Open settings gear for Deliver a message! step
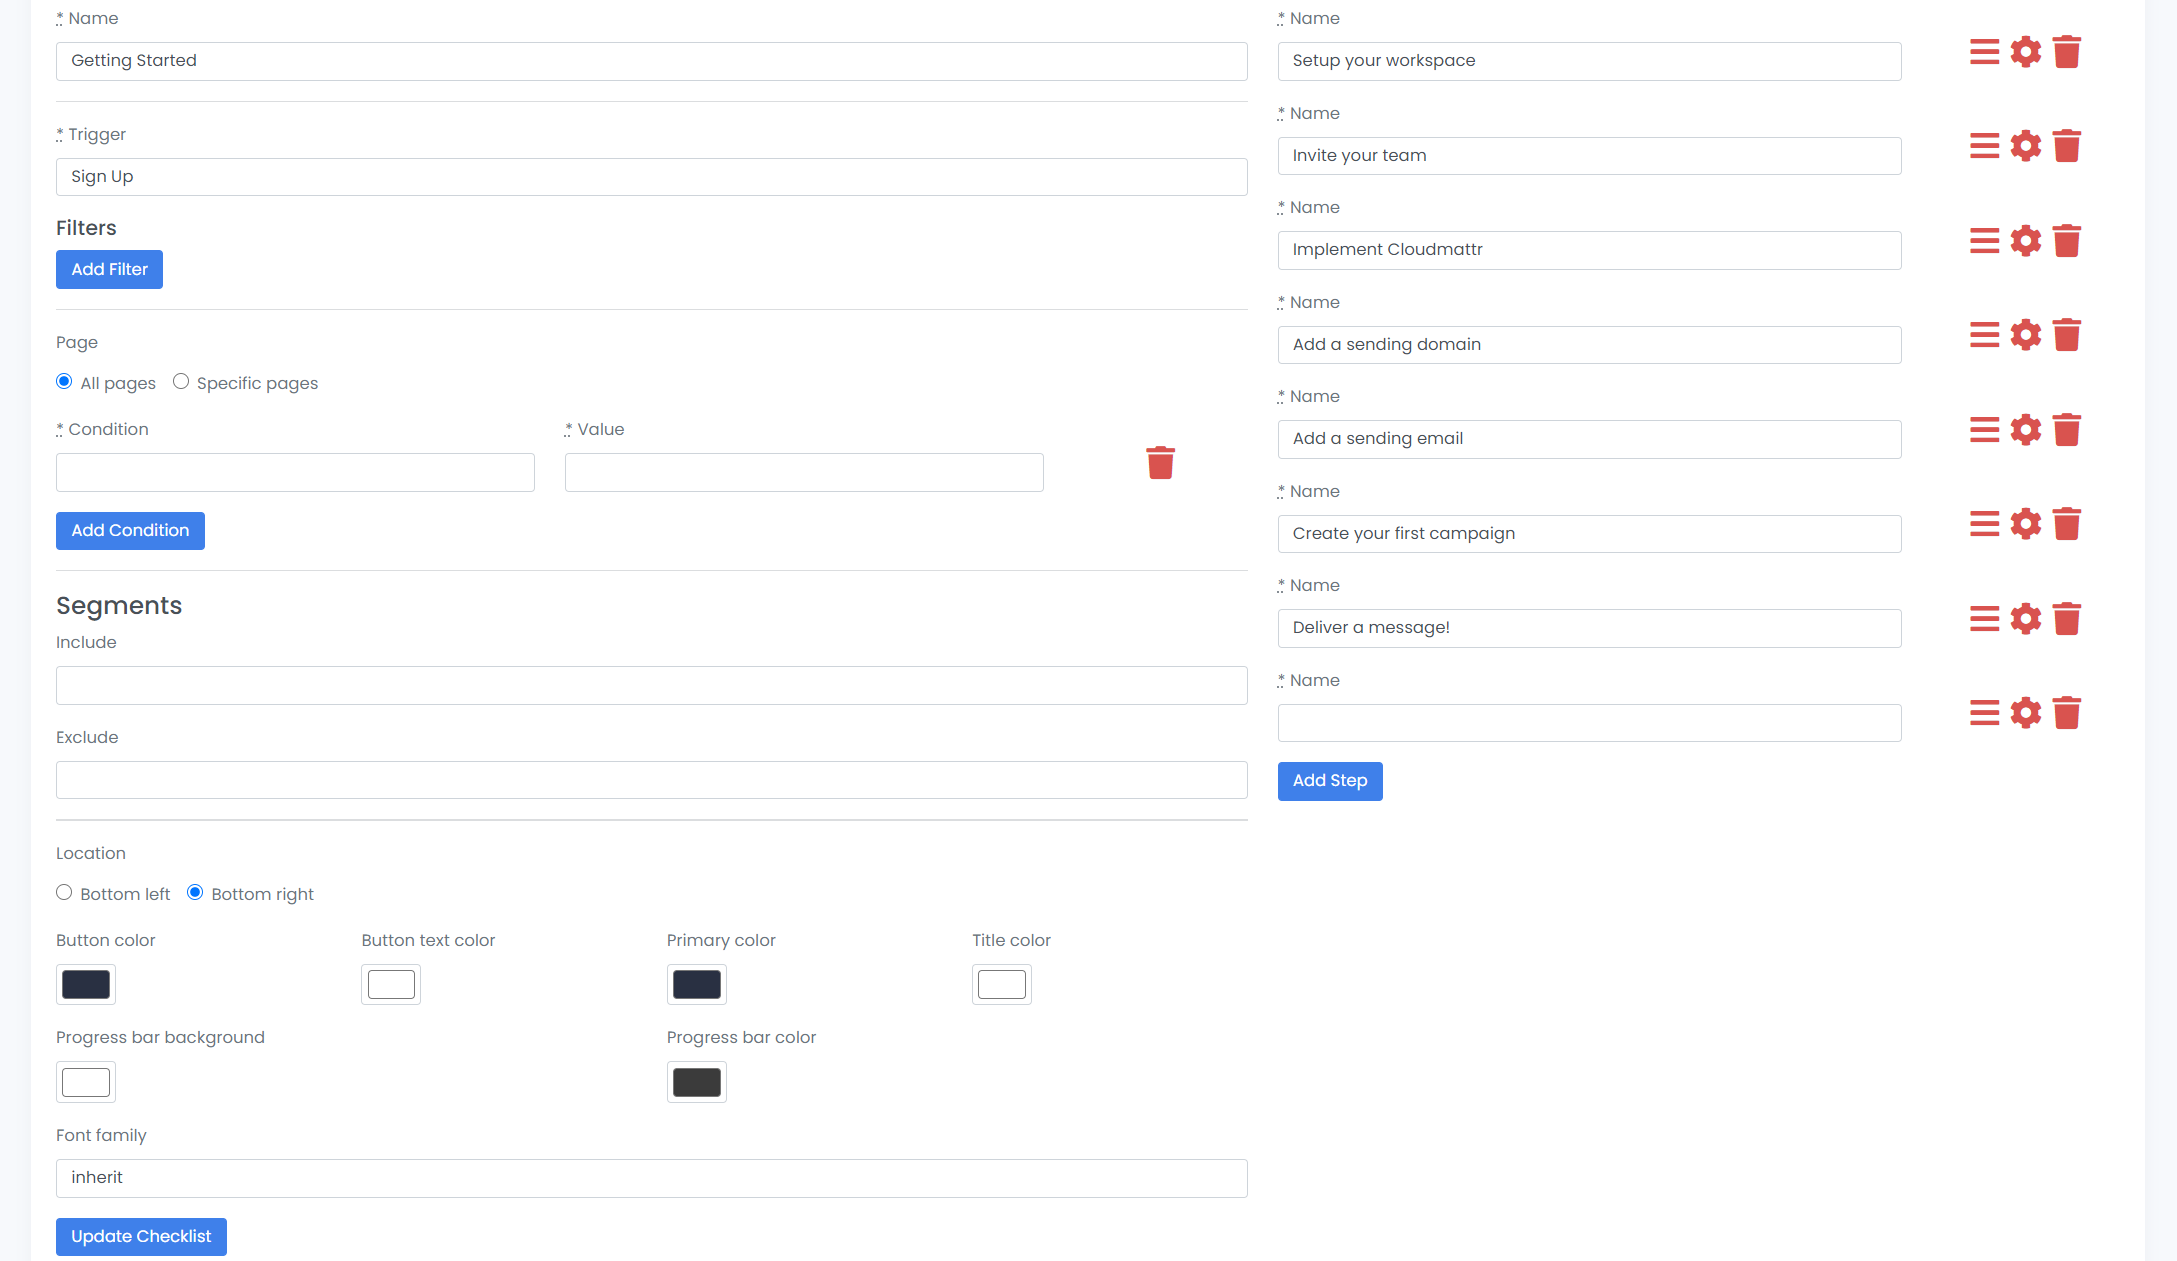The image size is (2177, 1261). [2025, 619]
